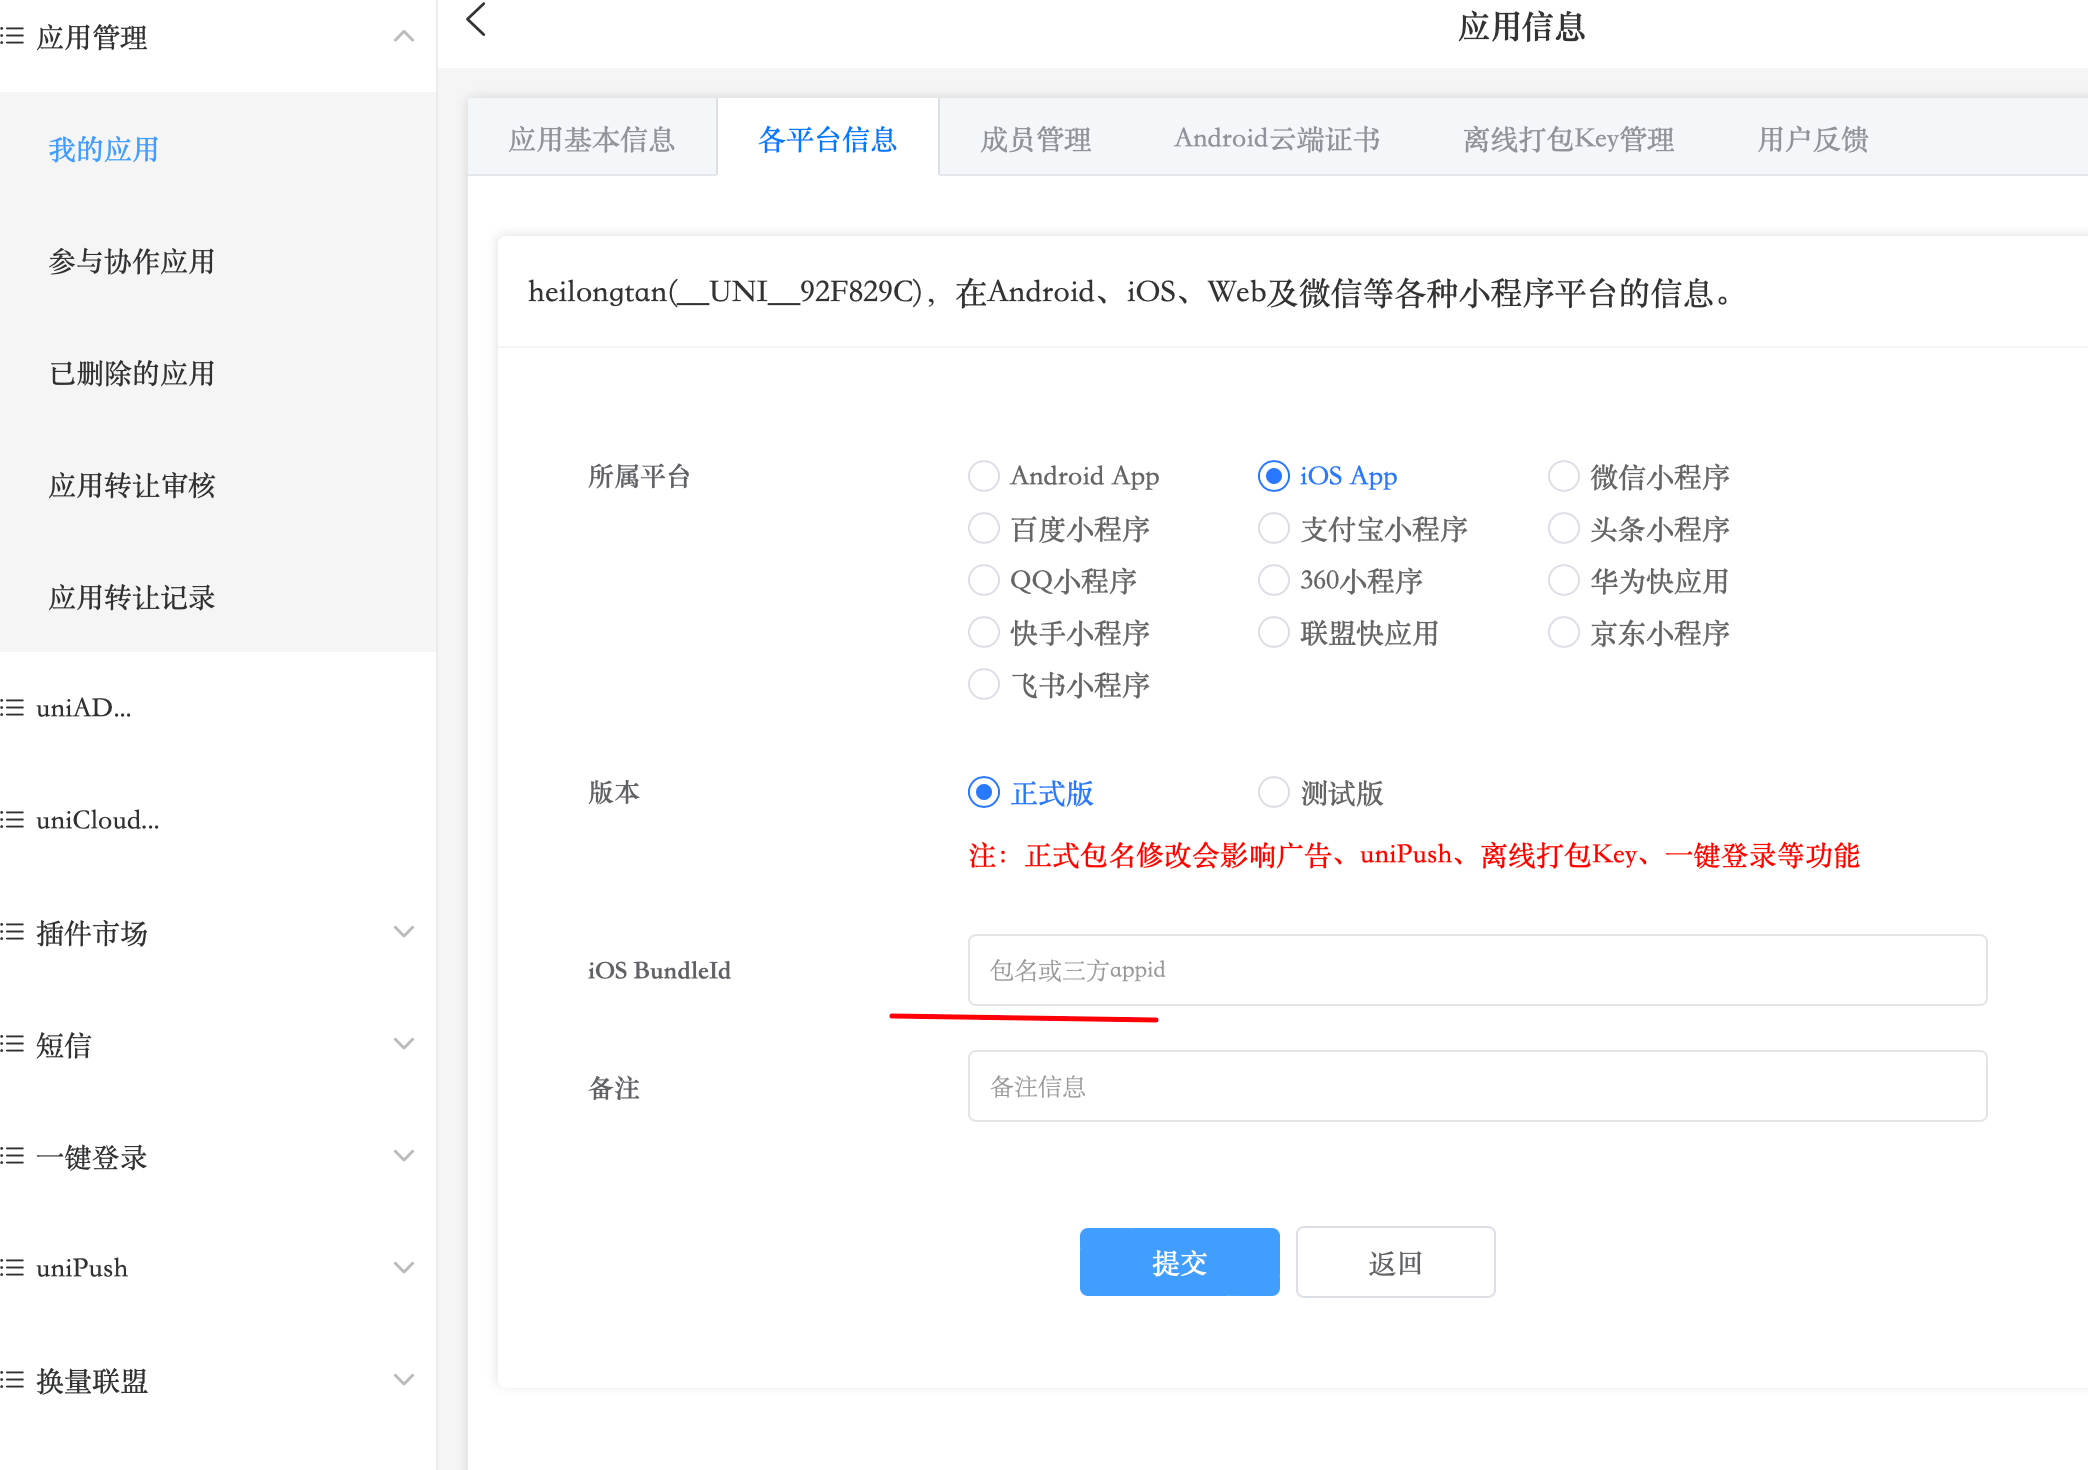Click the 返回 button
The height and width of the screenshot is (1470, 2088).
(x=1395, y=1262)
